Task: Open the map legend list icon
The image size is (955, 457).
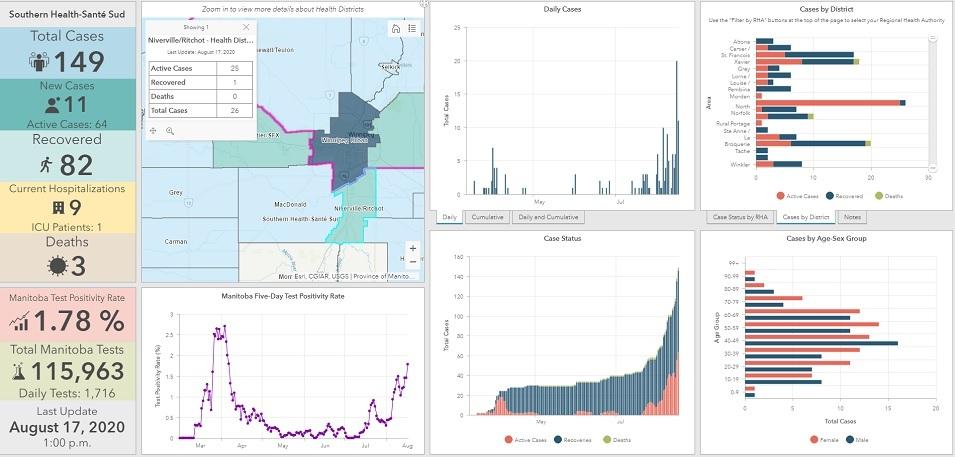Action: 411,29
